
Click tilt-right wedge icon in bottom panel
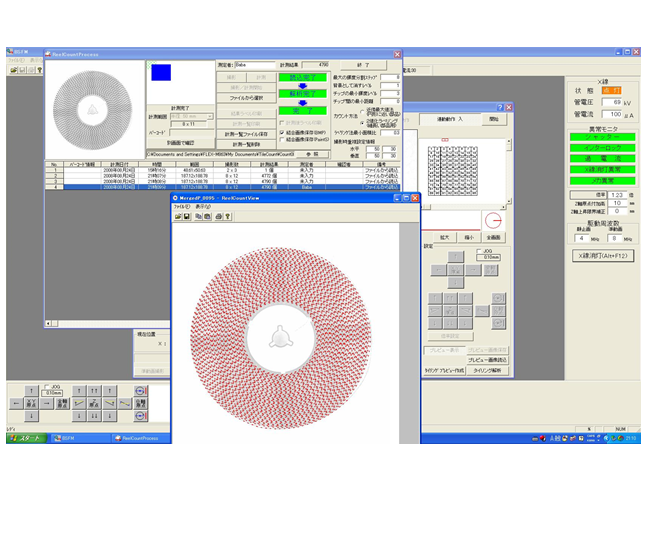tap(109, 403)
